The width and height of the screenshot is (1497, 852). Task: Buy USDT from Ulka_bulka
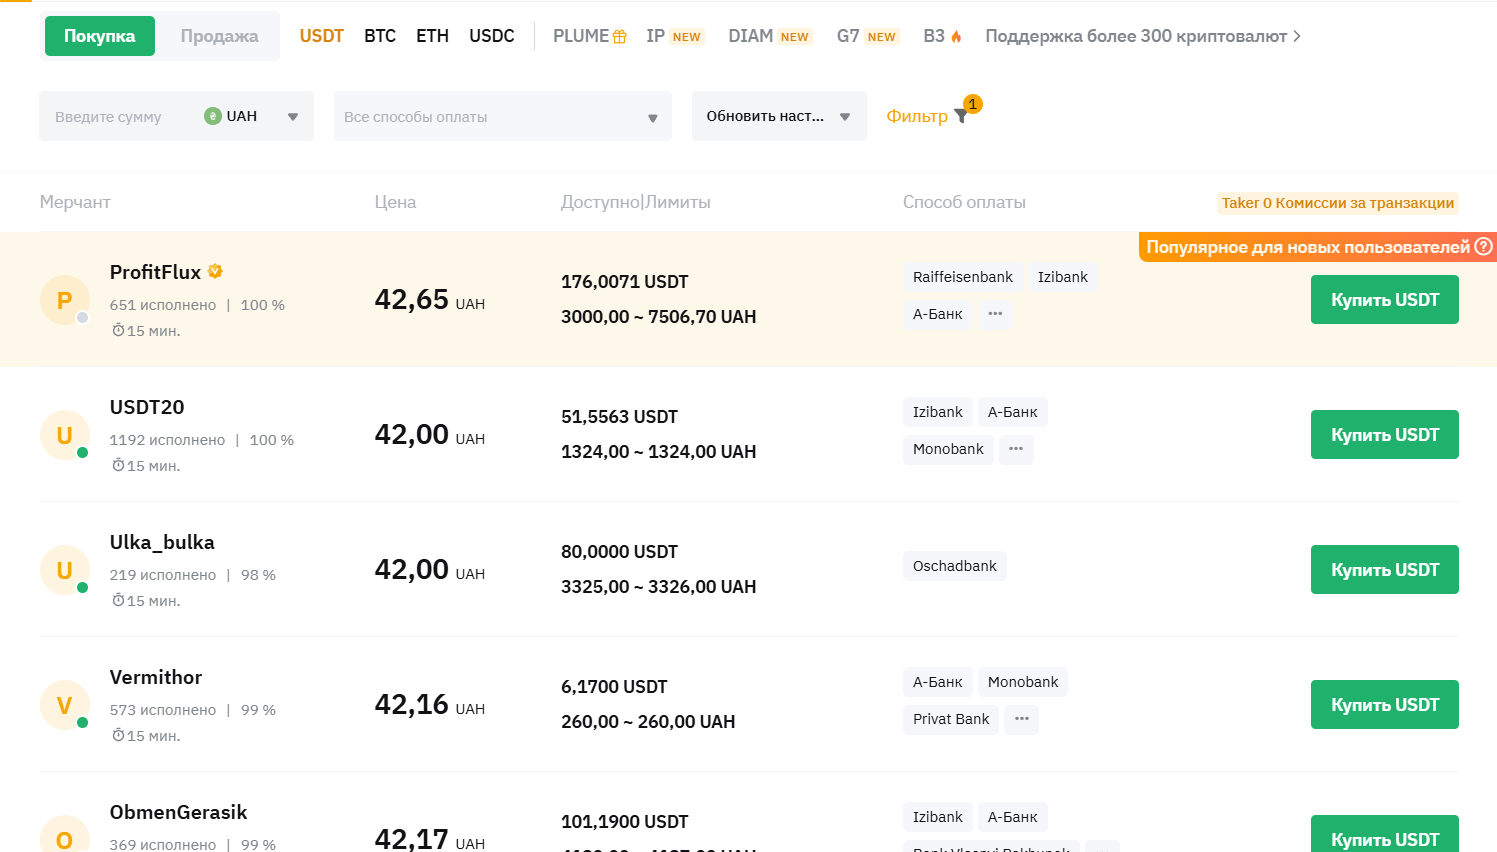1385,570
